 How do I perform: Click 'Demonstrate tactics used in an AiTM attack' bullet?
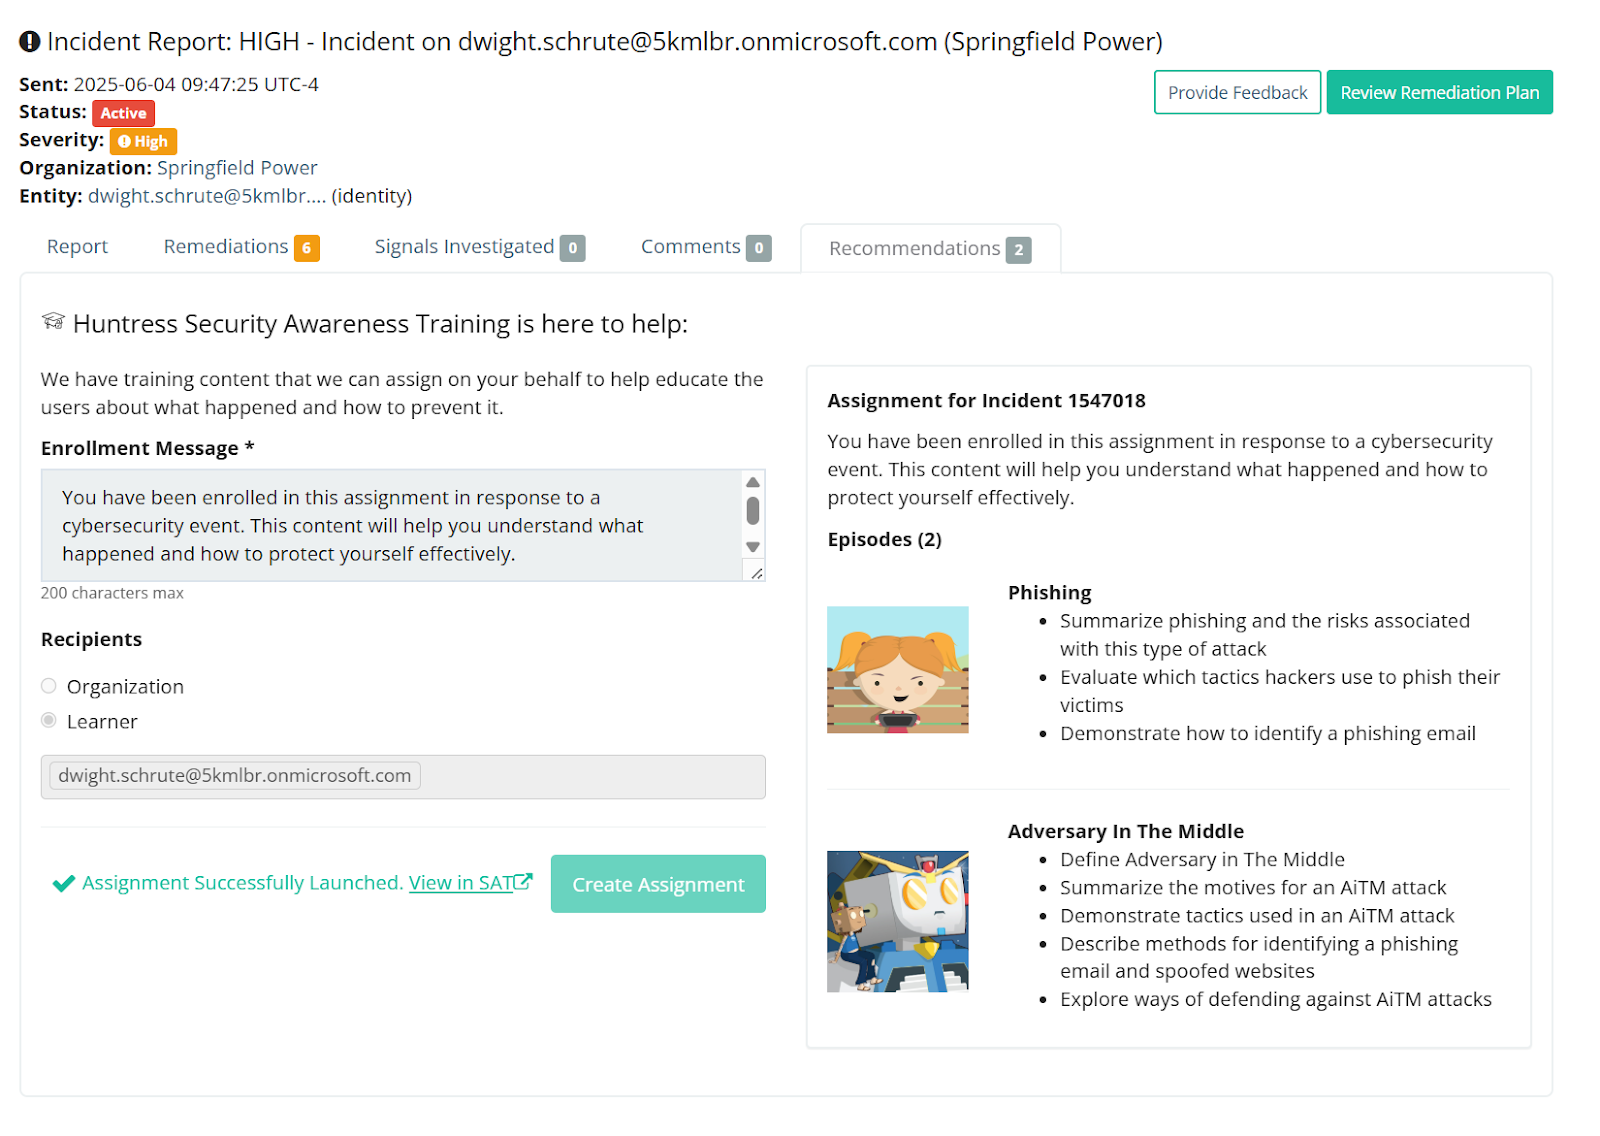tap(1257, 916)
